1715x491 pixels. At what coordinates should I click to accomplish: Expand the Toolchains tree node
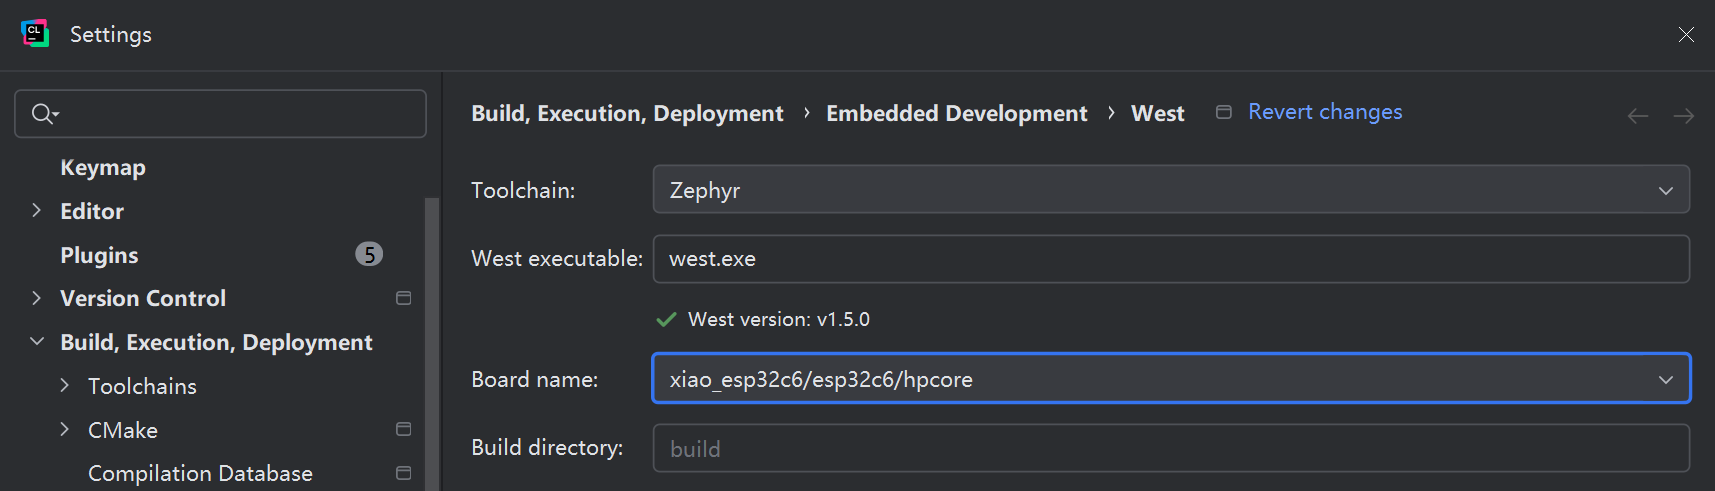tap(65, 386)
